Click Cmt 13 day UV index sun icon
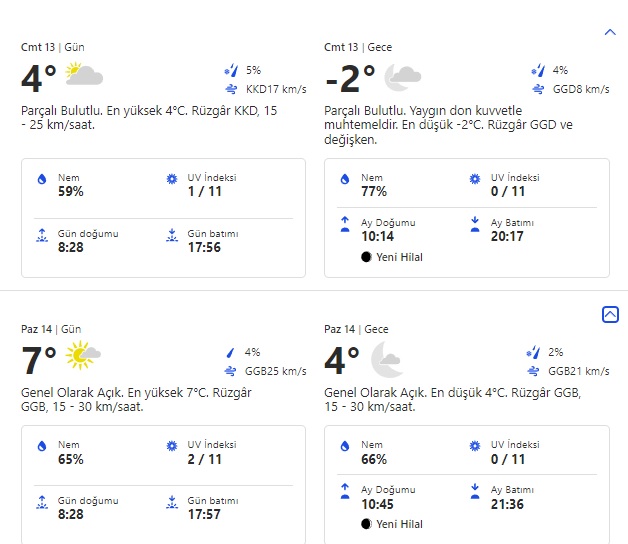Screen dimensions: 628x544 (172, 179)
